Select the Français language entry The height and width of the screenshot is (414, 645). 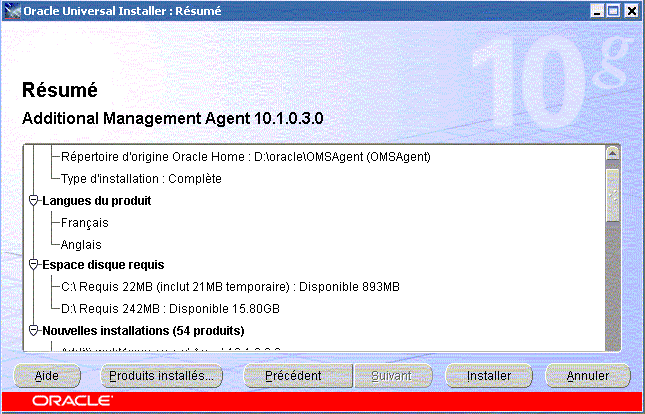coord(85,223)
